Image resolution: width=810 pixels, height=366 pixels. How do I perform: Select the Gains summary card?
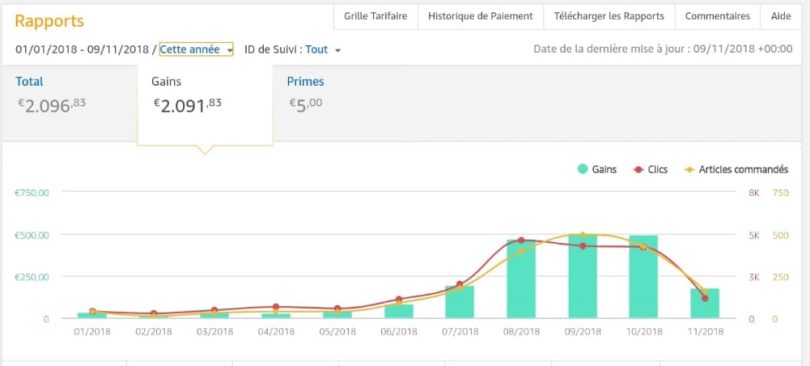click(x=205, y=105)
